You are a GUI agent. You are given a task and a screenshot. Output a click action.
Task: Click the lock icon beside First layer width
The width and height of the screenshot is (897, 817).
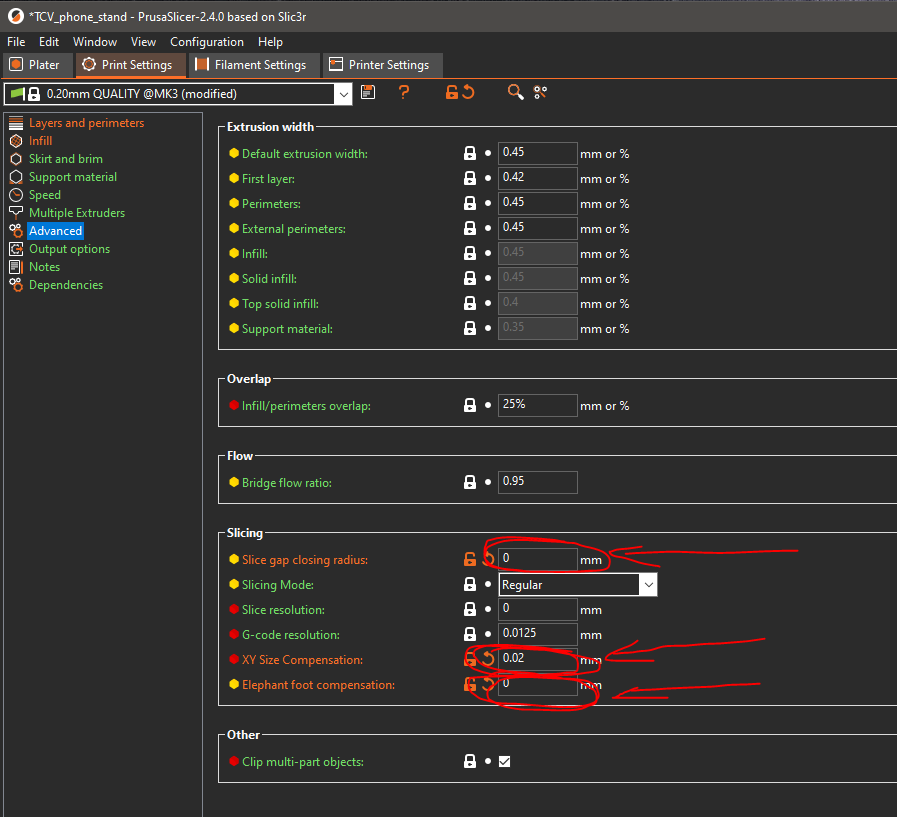click(x=470, y=179)
